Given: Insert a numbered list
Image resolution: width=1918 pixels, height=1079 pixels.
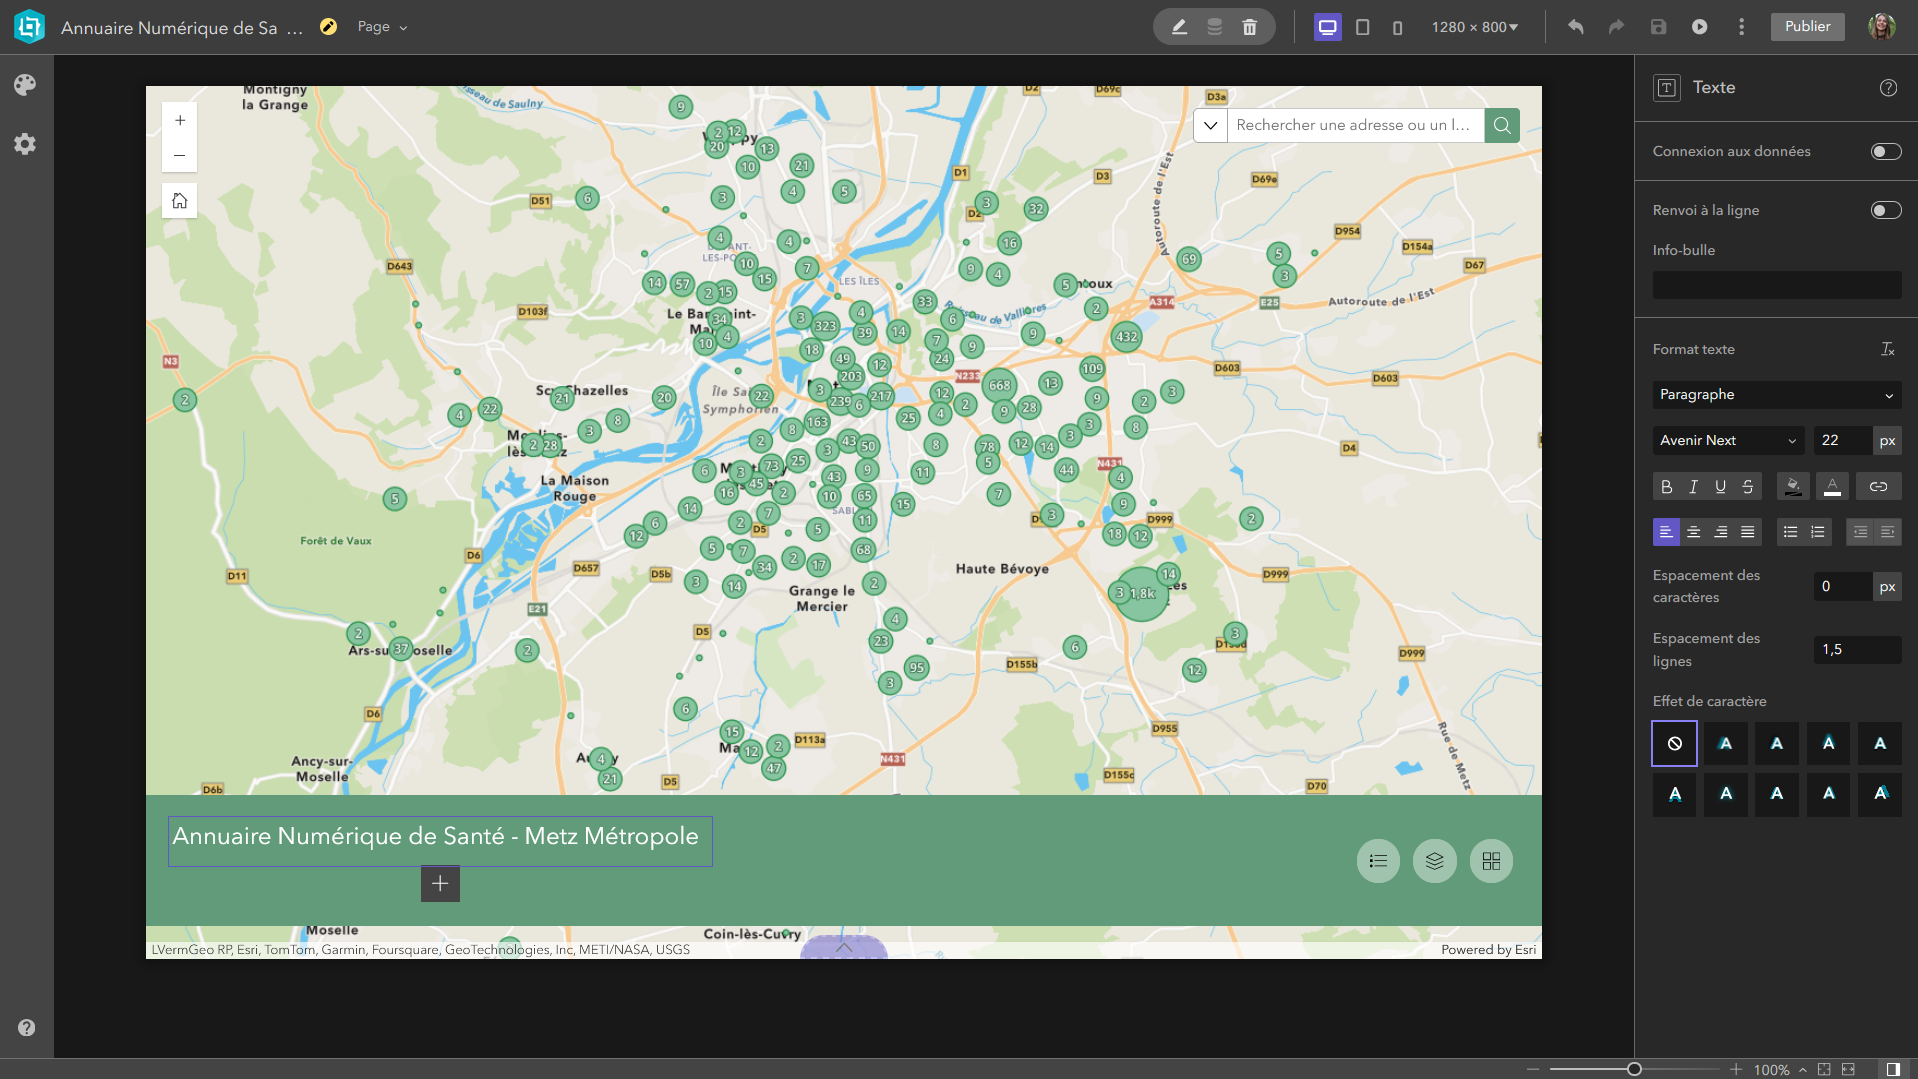Looking at the screenshot, I should [1817, 532].
